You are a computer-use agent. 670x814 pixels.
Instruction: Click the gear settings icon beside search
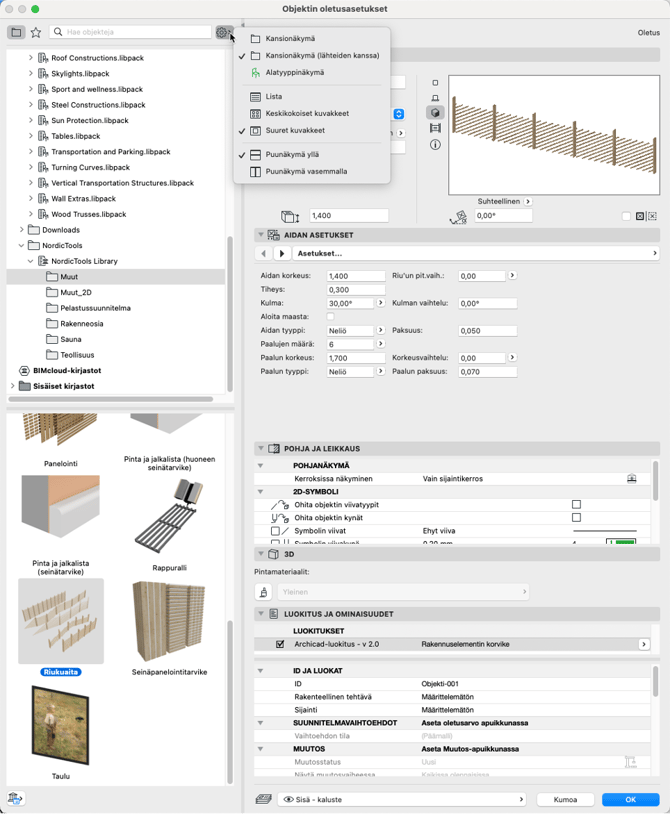pyautogui.click(x=223, y=32)
